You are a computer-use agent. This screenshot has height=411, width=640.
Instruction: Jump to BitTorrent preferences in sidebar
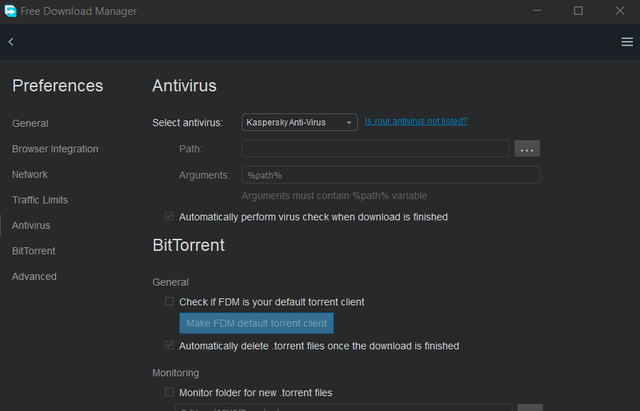tap(33, 251)
